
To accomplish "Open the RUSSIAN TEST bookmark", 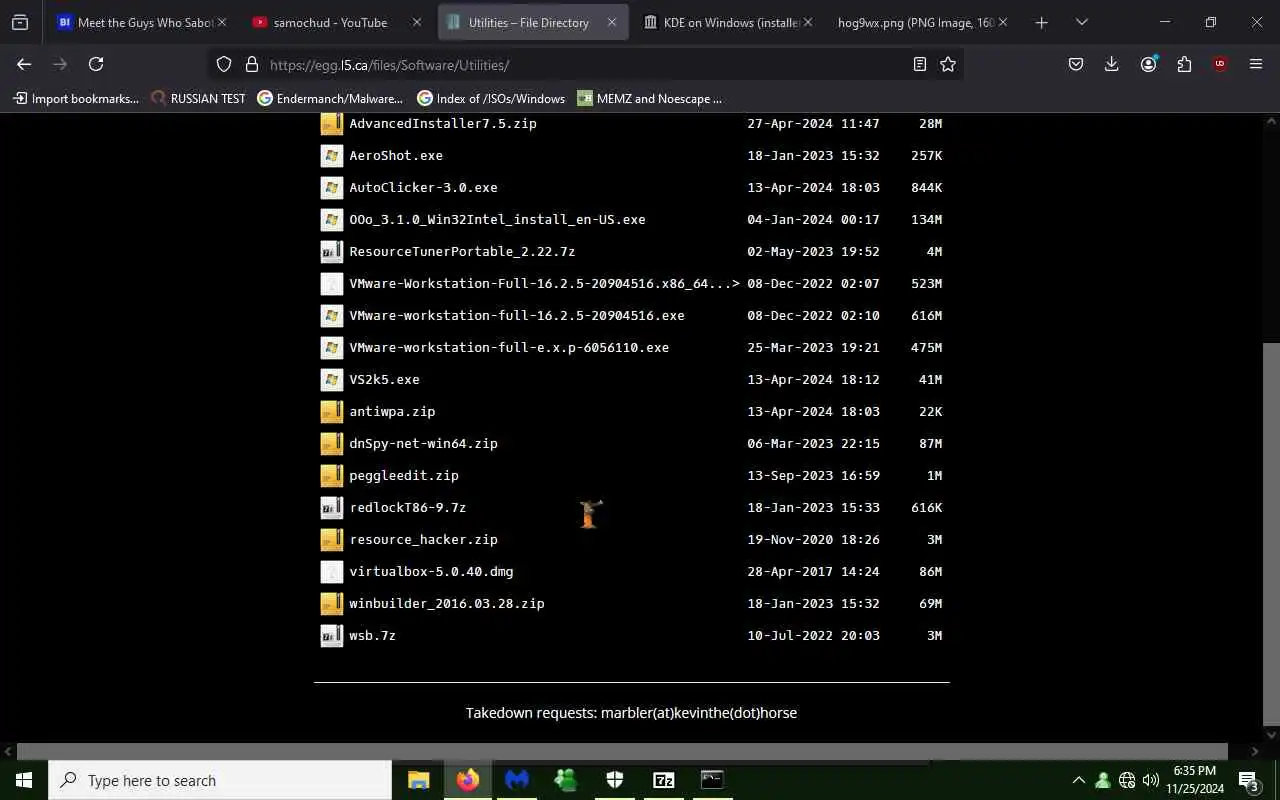I will point(198,98).
